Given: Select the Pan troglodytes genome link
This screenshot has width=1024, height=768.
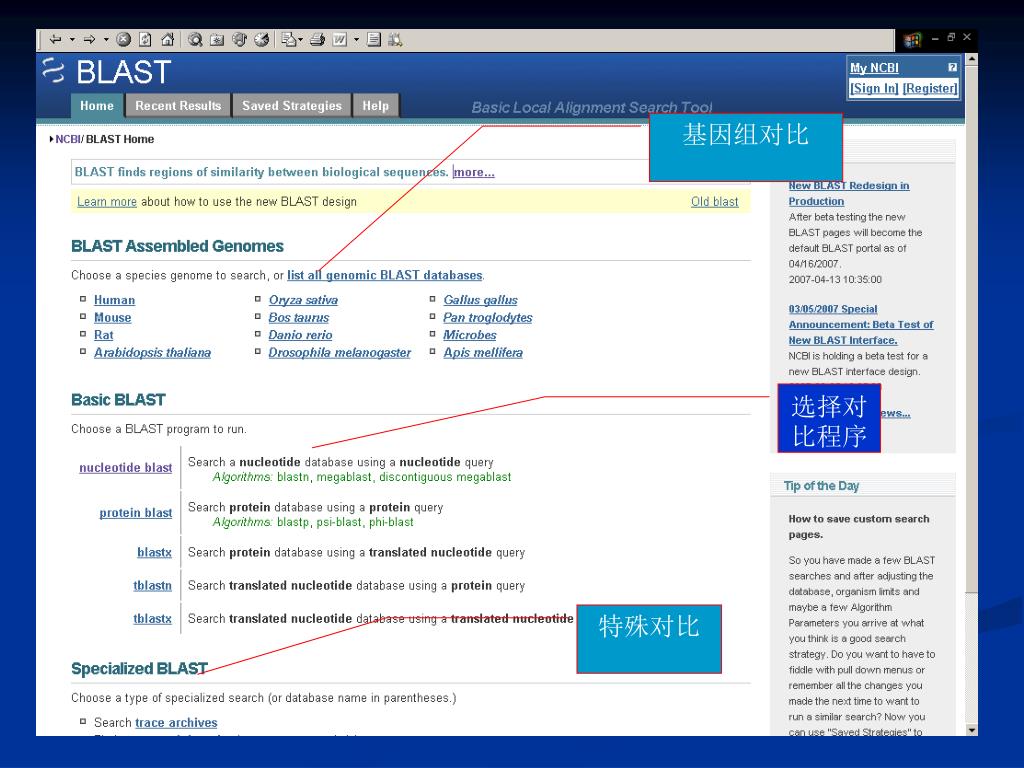Looking at the screenshot, I should point(488,317).
